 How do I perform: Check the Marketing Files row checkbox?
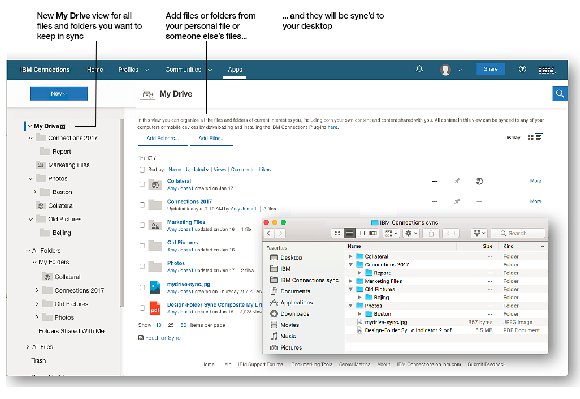(142, 225)
